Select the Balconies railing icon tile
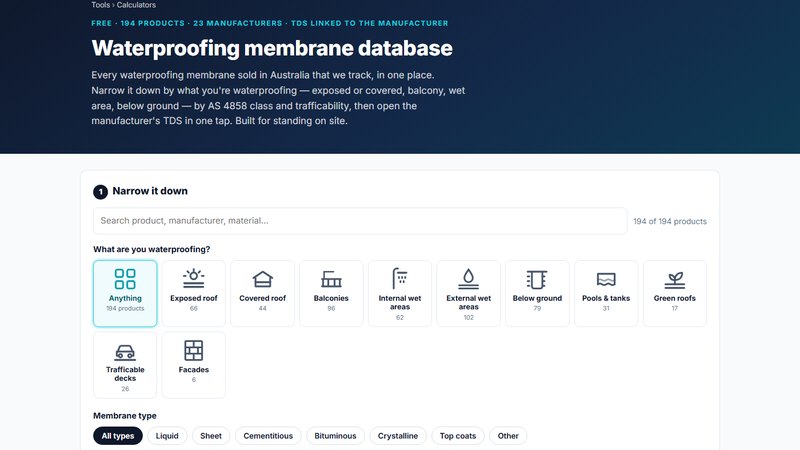The image size is (800, 450). (x=331, y=293)
